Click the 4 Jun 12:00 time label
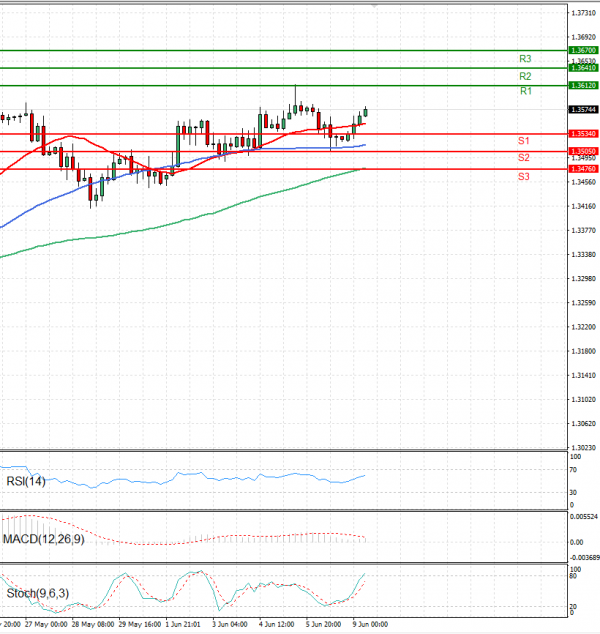This screenshot has width=600, height=634. (x=277, y=624)
